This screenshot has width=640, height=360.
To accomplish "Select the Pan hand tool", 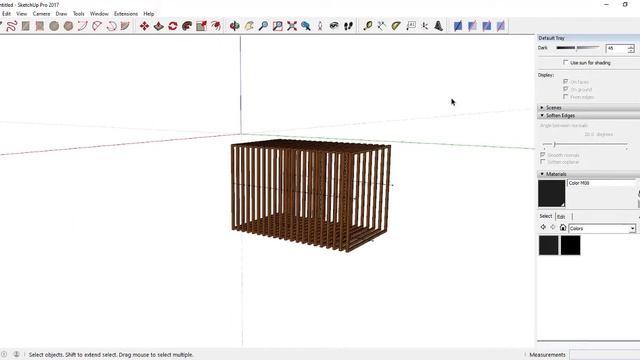I will (x=249, y=26).
